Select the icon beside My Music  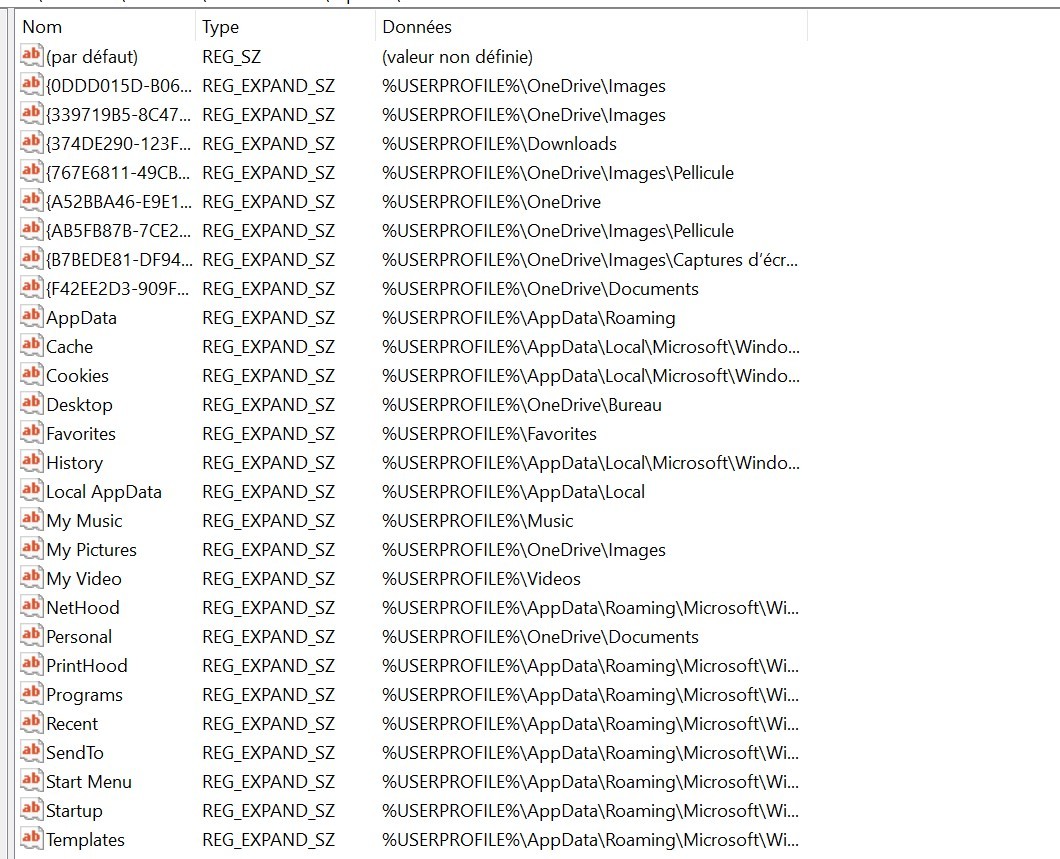pyautogui.click(x=32, y=520)
